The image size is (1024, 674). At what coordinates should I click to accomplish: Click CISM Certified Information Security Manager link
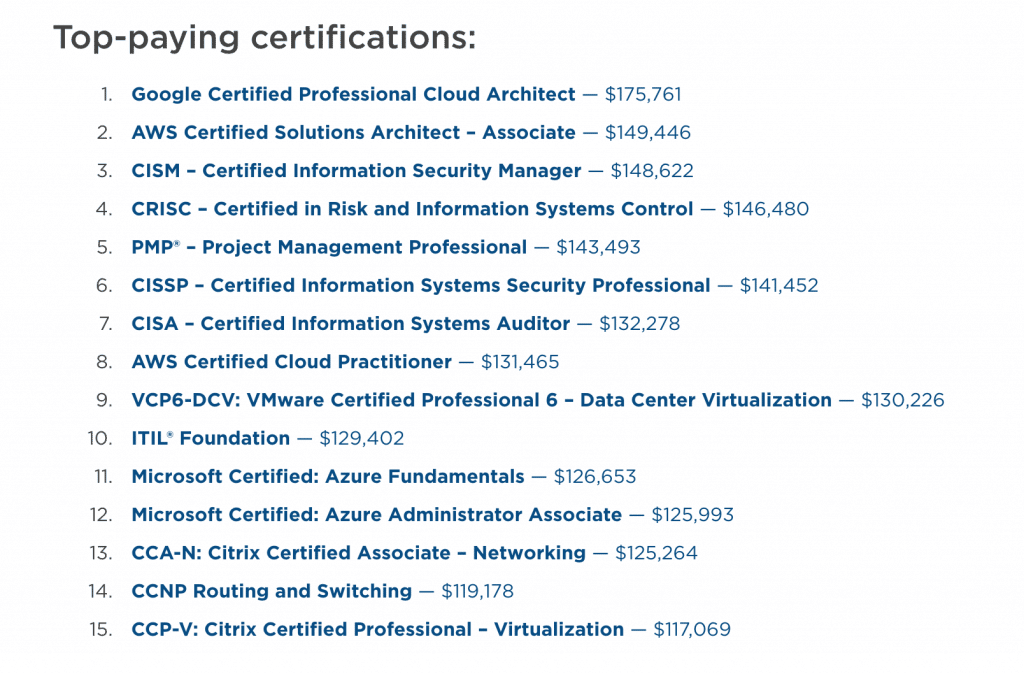click(356, 171)
